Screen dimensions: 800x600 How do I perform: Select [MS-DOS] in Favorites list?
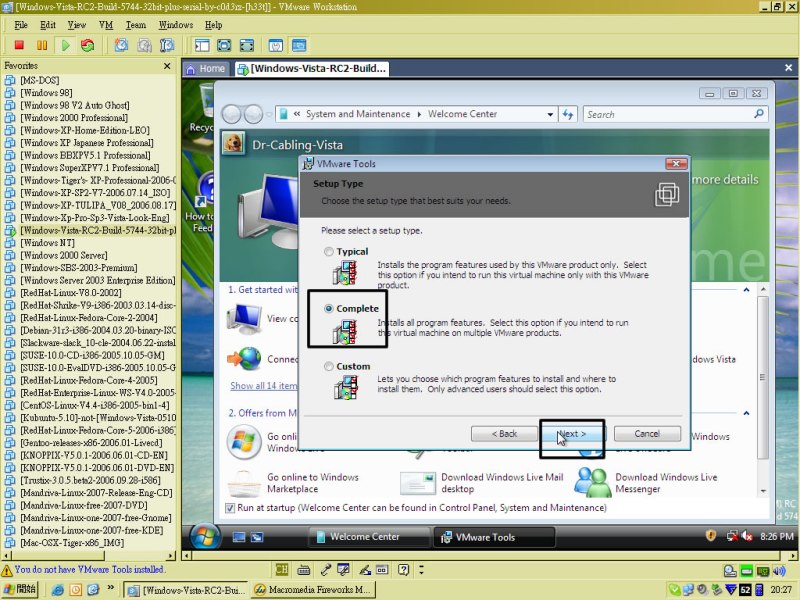coord(39,80)
